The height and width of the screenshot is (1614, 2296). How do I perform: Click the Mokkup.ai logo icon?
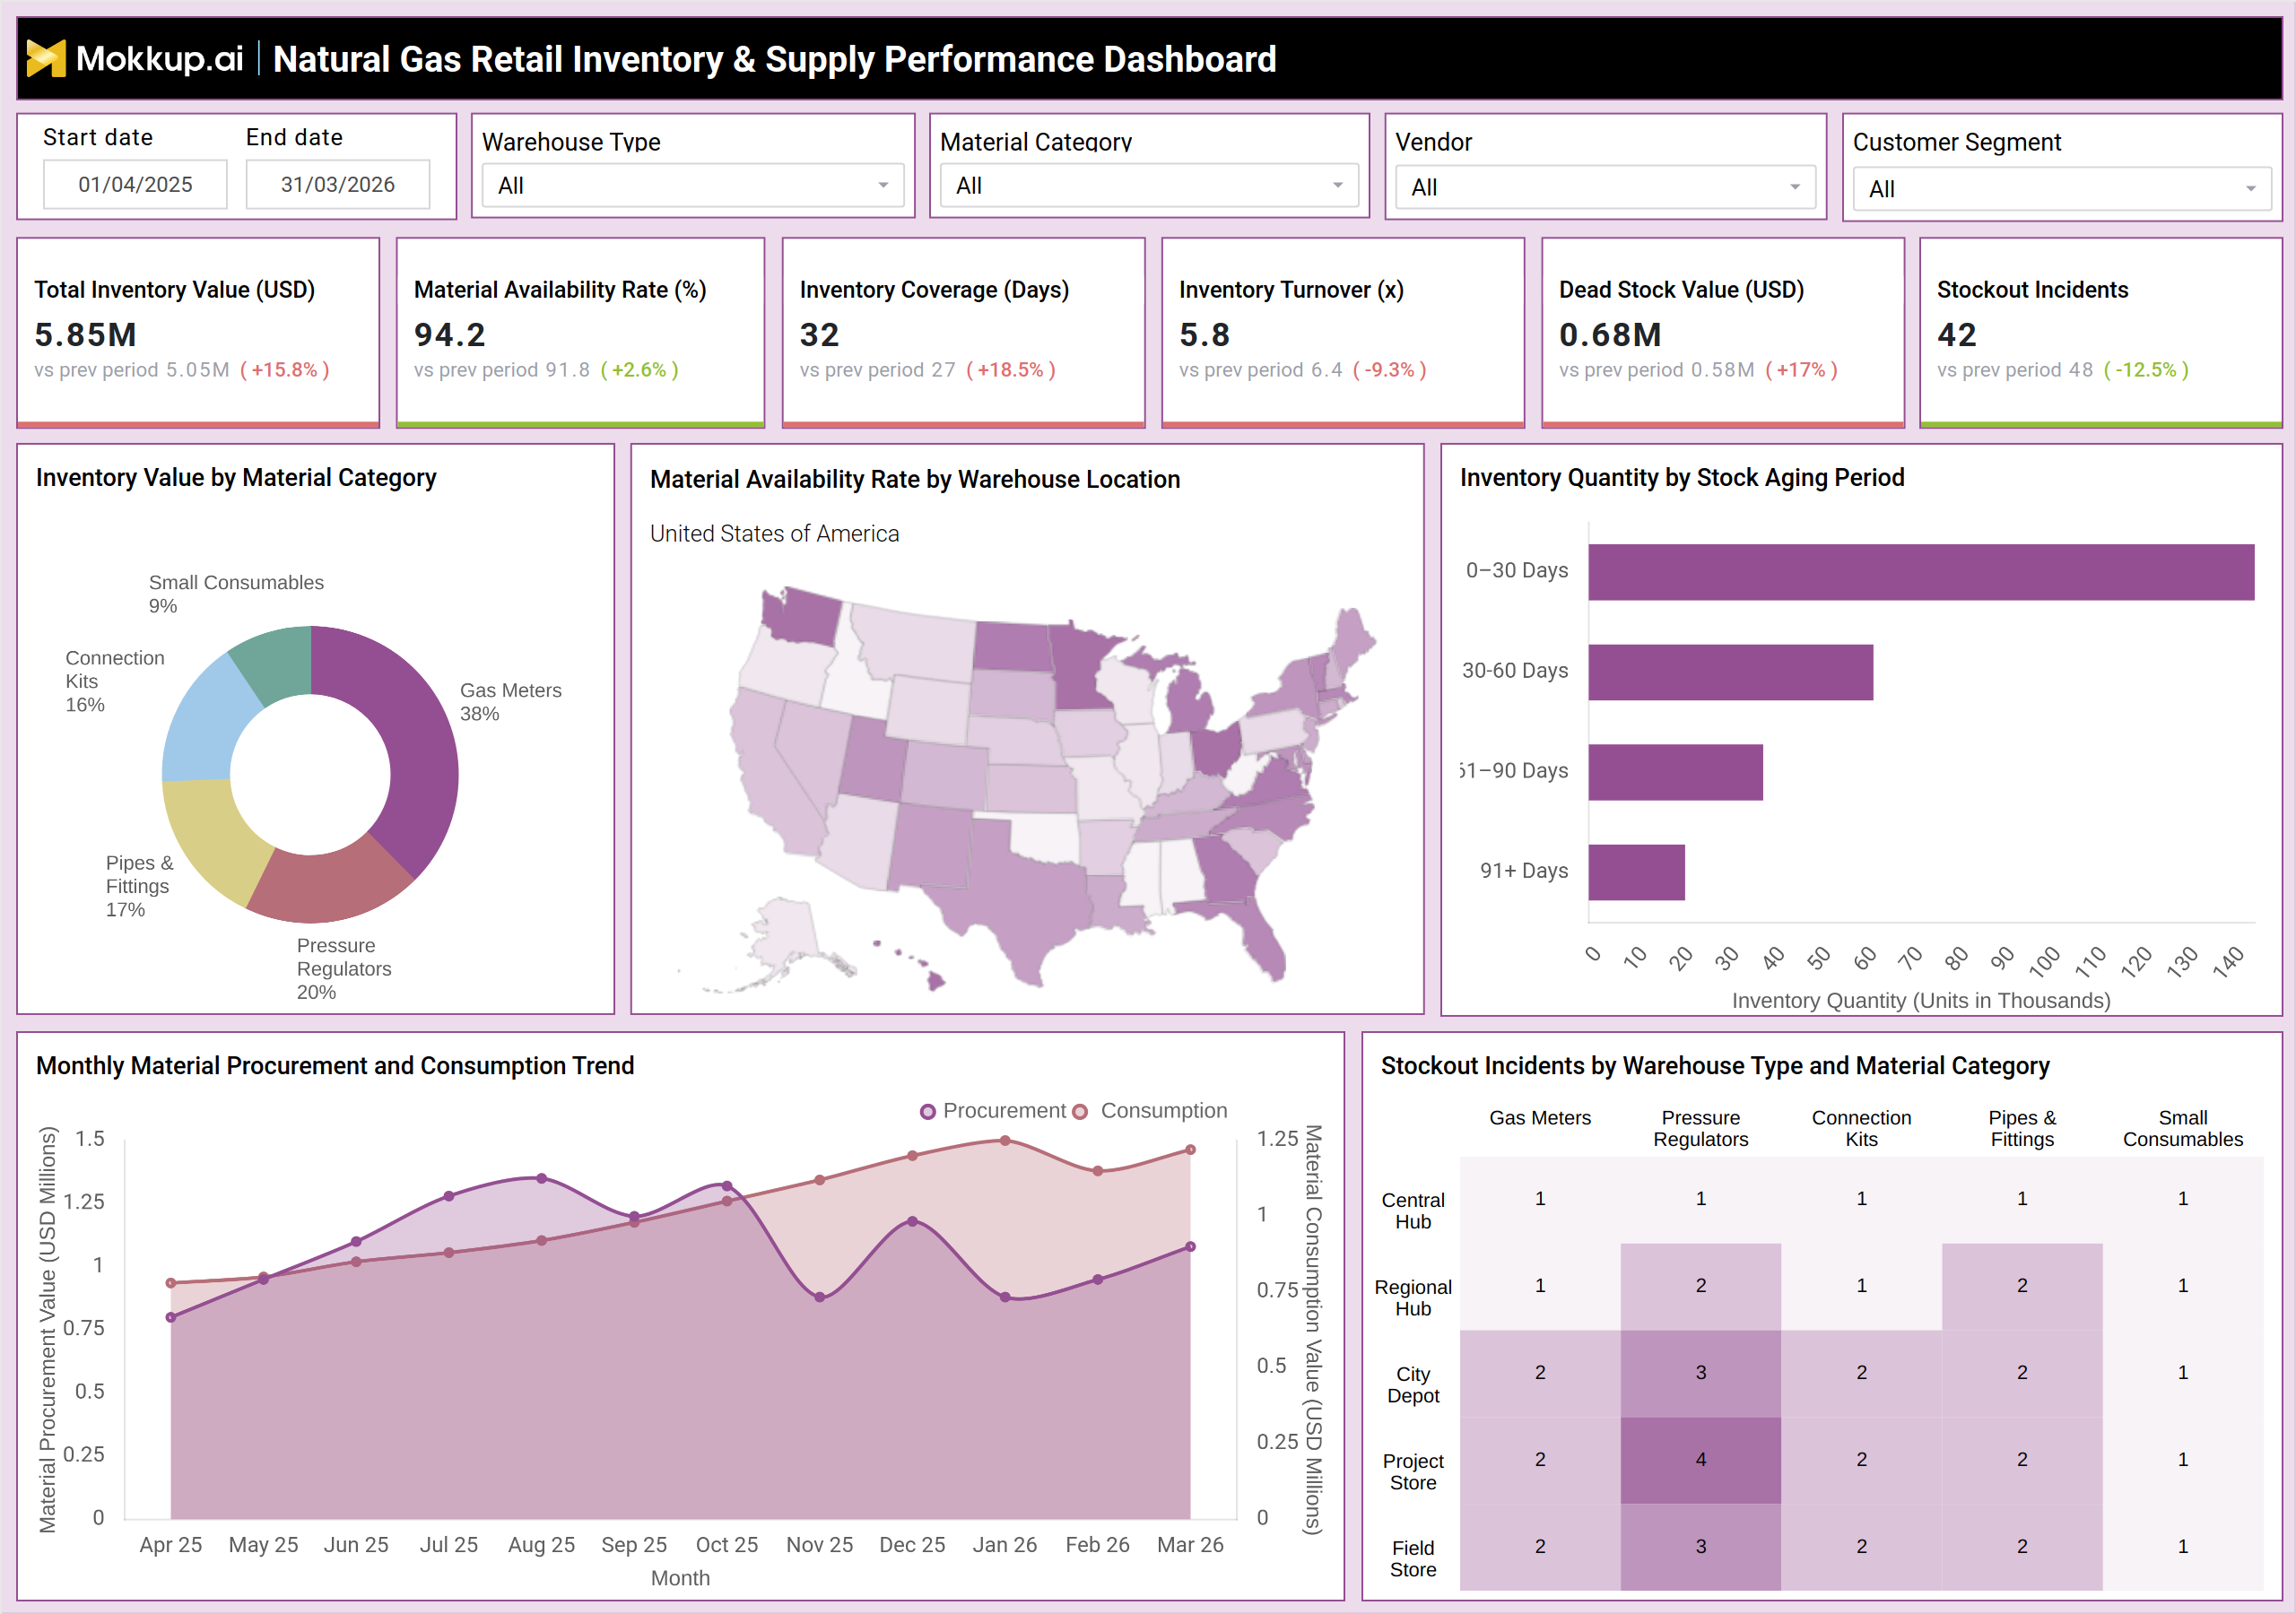46,59
